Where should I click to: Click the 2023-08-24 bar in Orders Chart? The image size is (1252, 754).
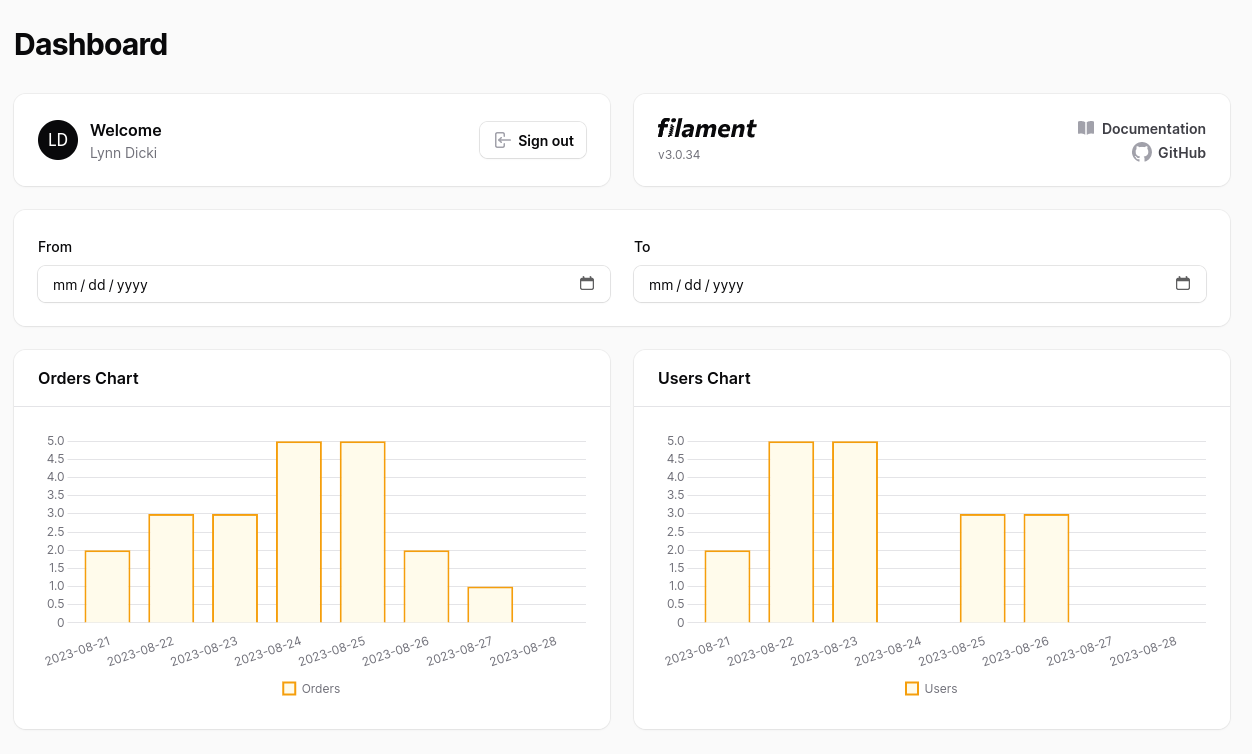(299, 532)
